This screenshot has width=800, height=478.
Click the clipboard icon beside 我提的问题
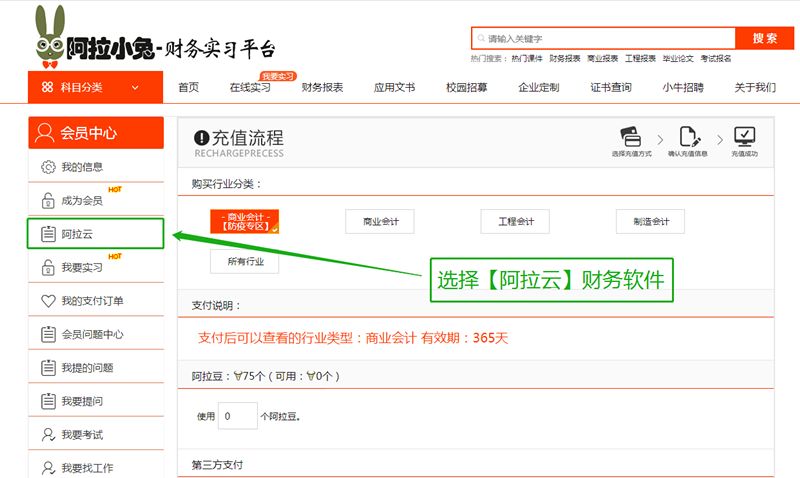(x=48, y=368)
